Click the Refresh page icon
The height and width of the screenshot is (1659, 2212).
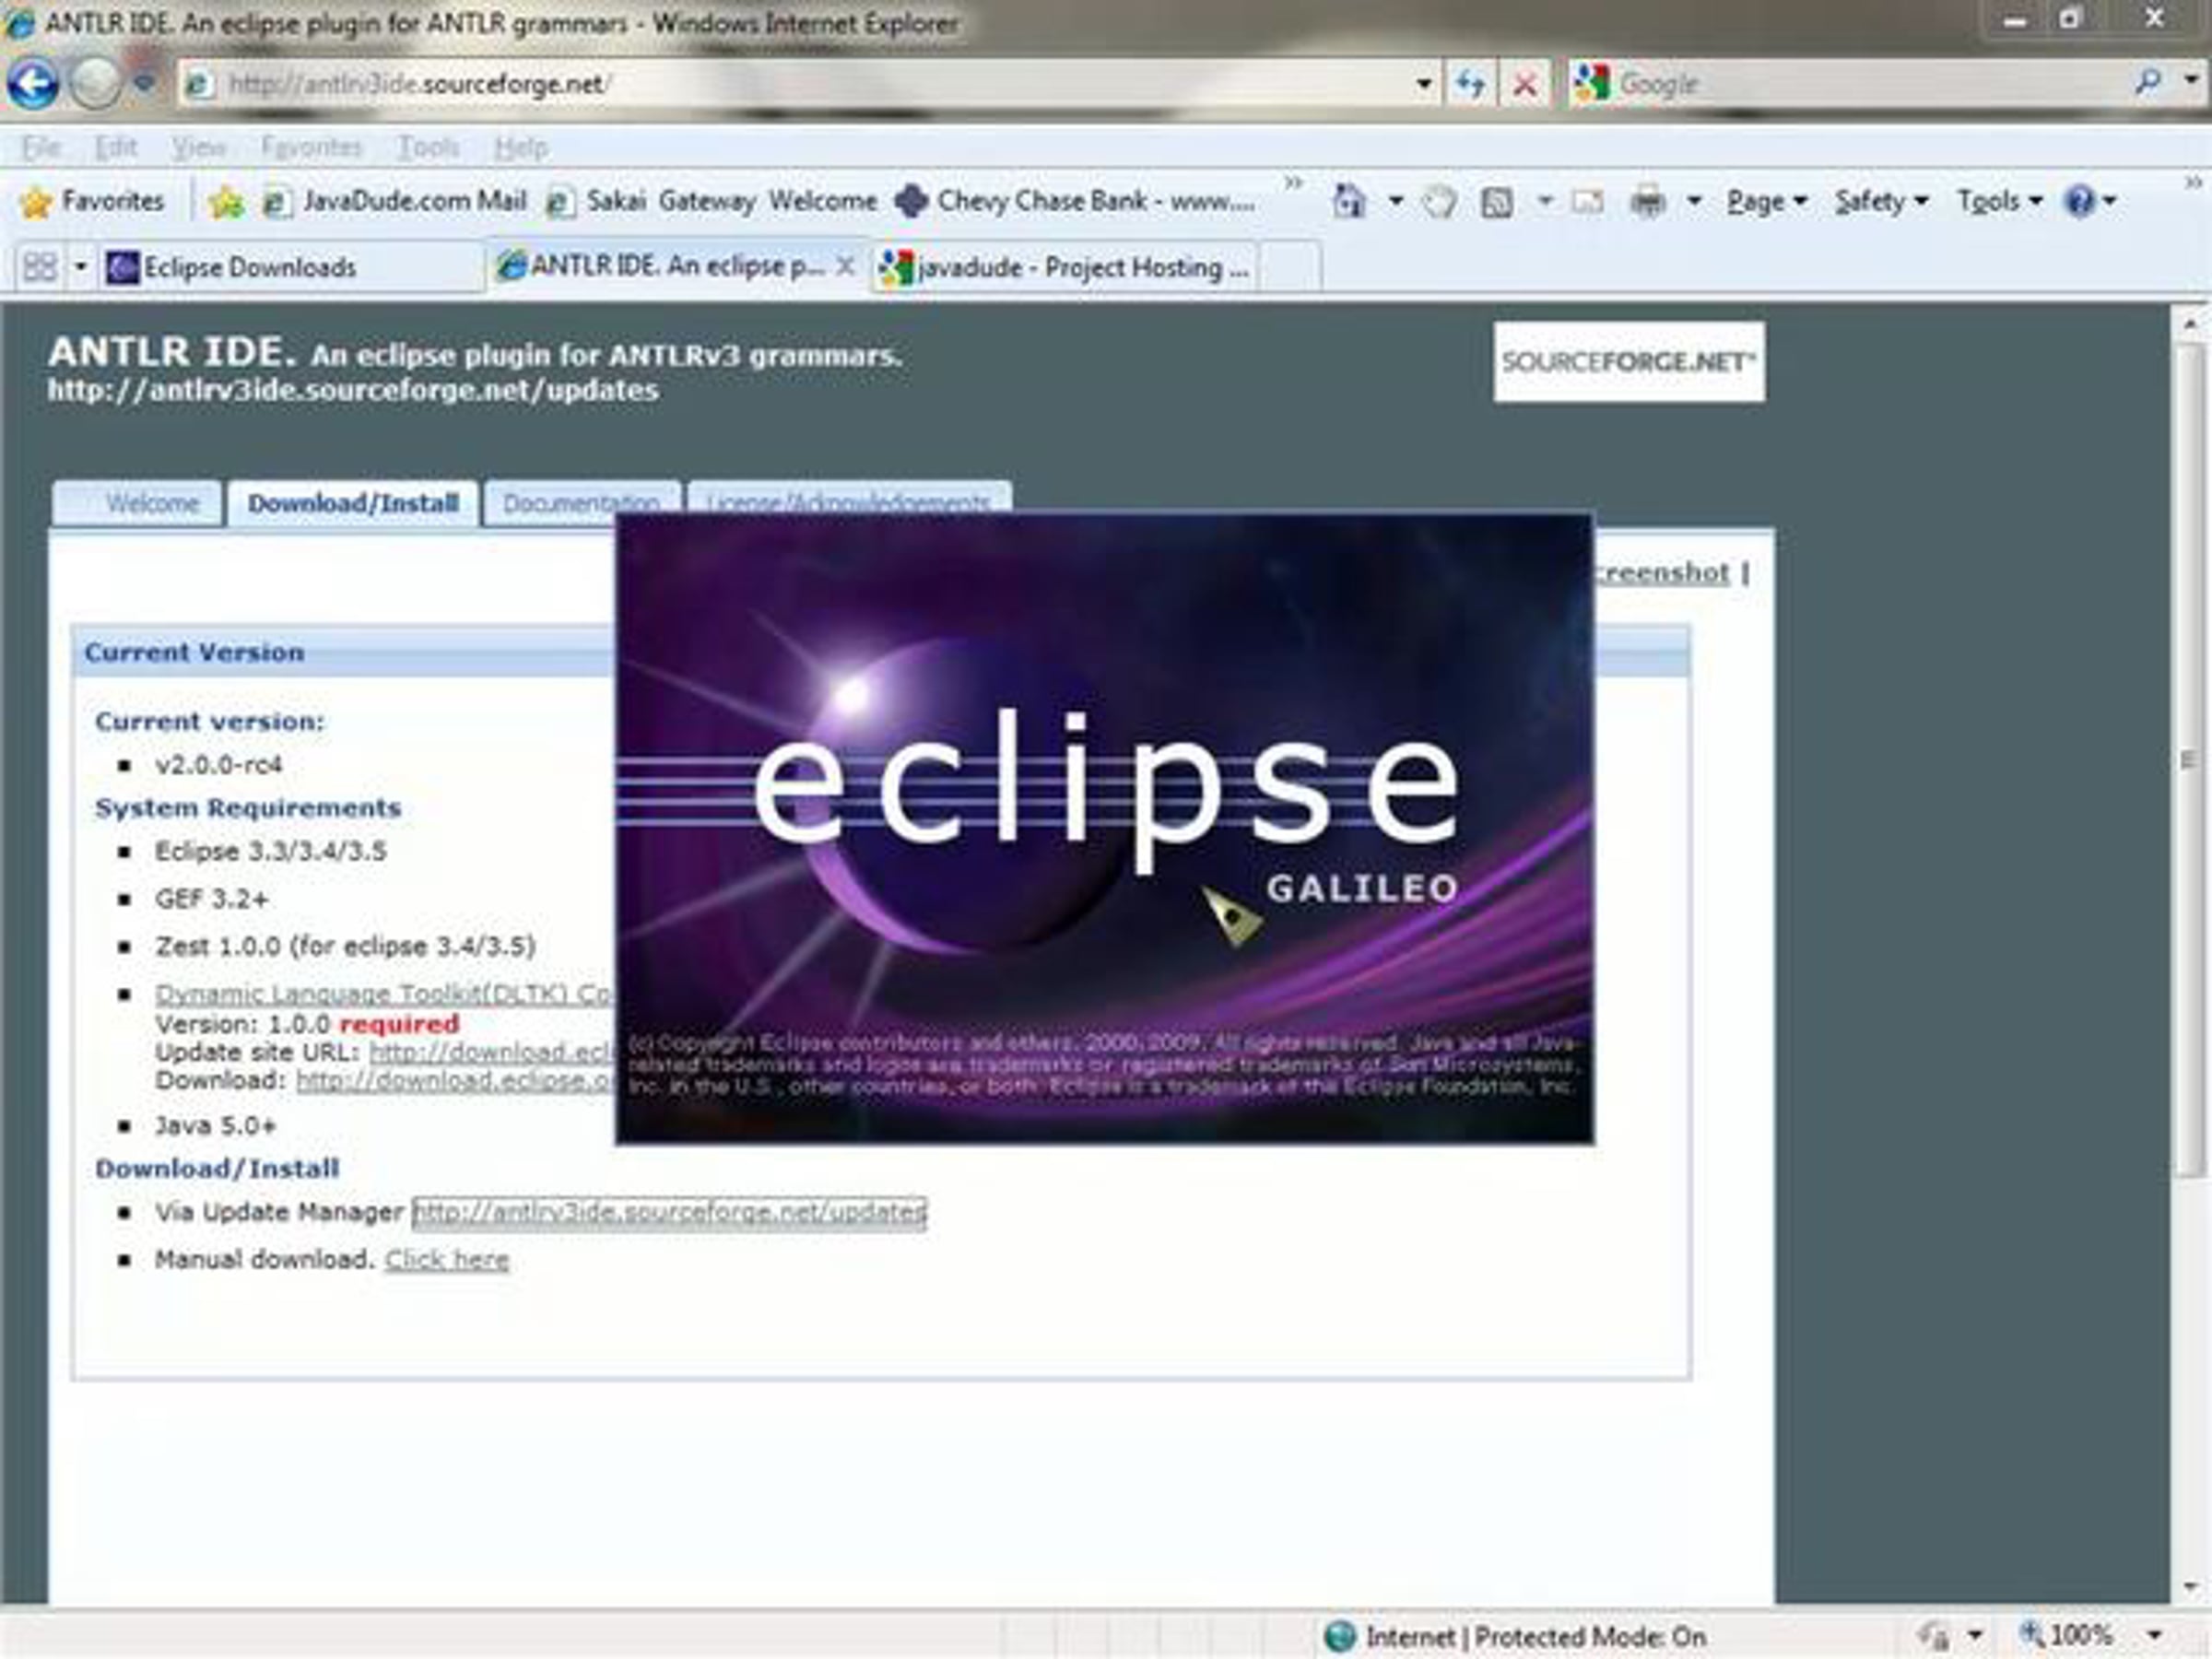tap(1470, 84)
